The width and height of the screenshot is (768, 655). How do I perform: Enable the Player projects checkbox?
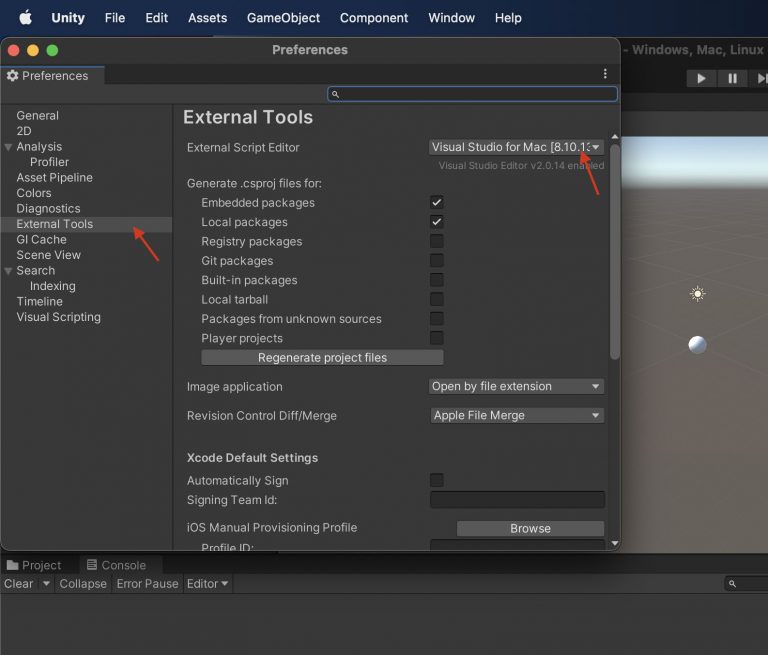436,338
